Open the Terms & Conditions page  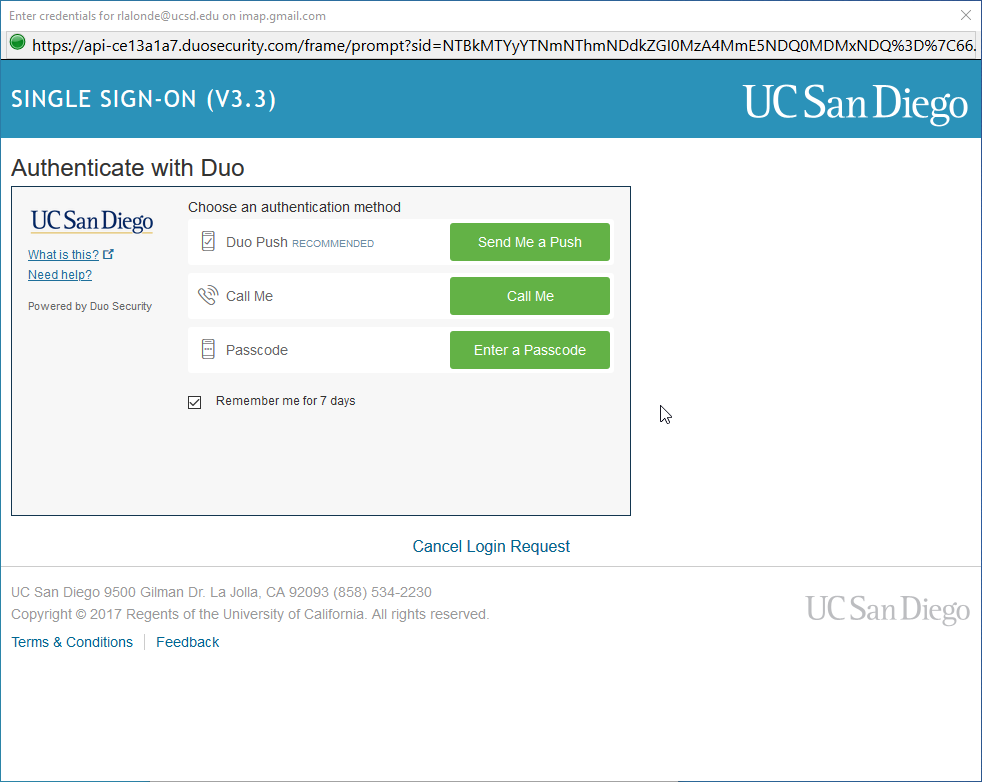pyautogui.click(x=71, y=642)
